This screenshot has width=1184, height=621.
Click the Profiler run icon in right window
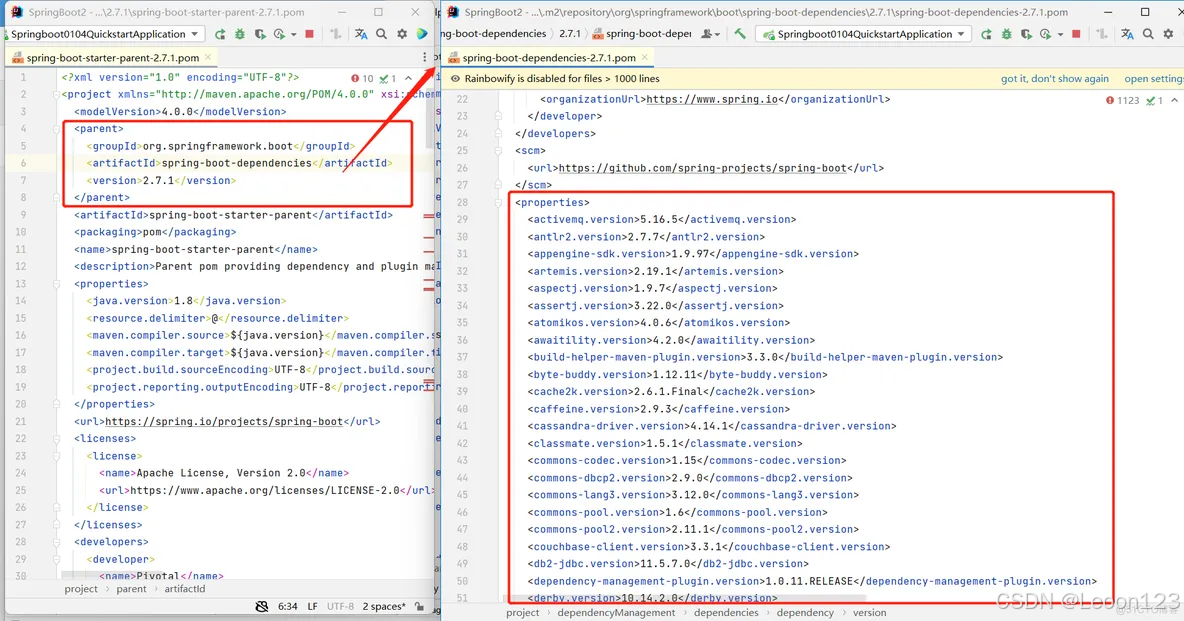(1046, 34)
